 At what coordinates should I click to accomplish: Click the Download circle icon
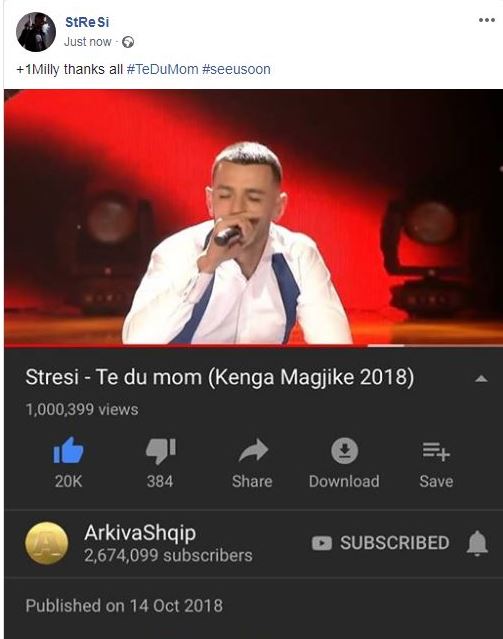pyautogui.click(x=344, y=451)
